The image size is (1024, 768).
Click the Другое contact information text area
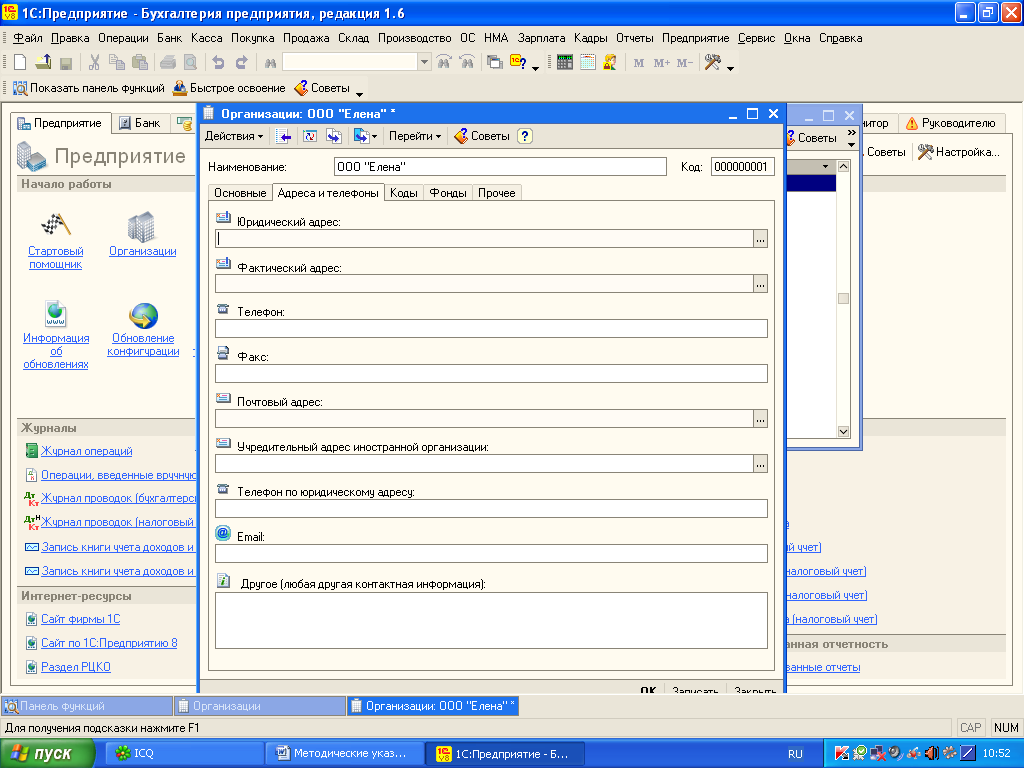[x=491, y=620]
